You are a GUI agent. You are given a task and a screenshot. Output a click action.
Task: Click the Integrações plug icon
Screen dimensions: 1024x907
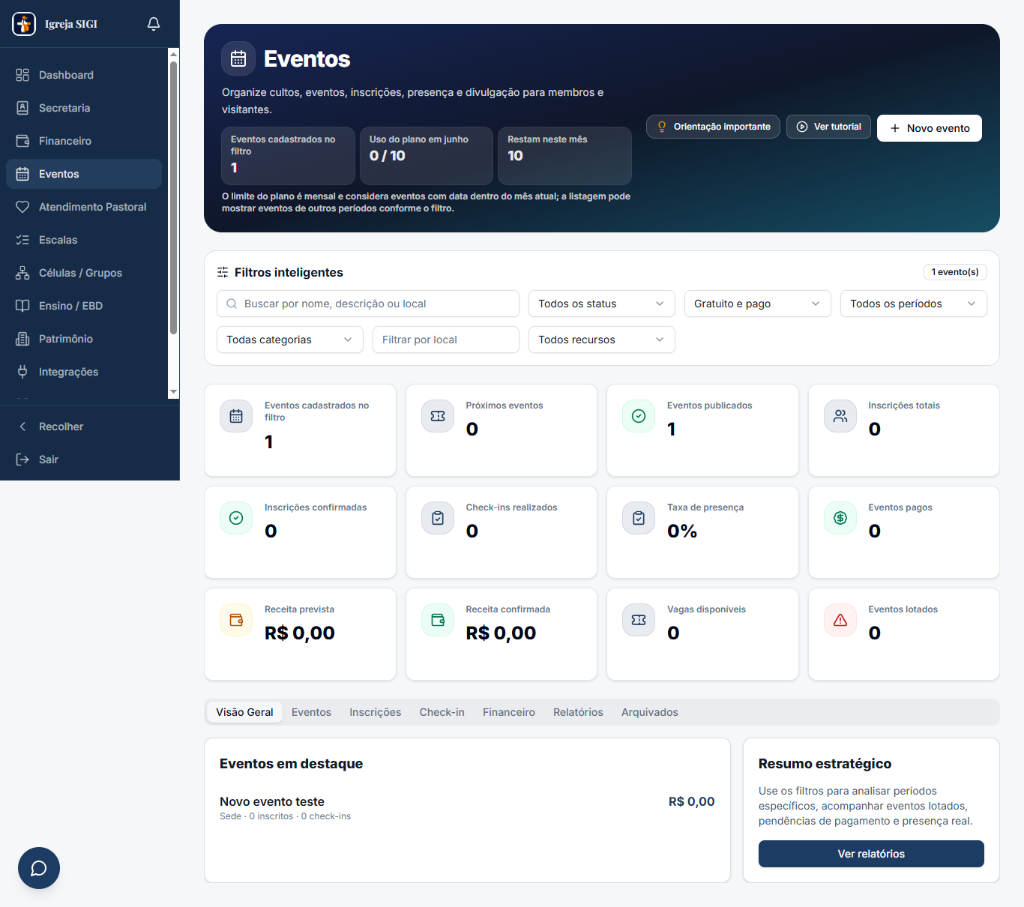click(22, 372)
